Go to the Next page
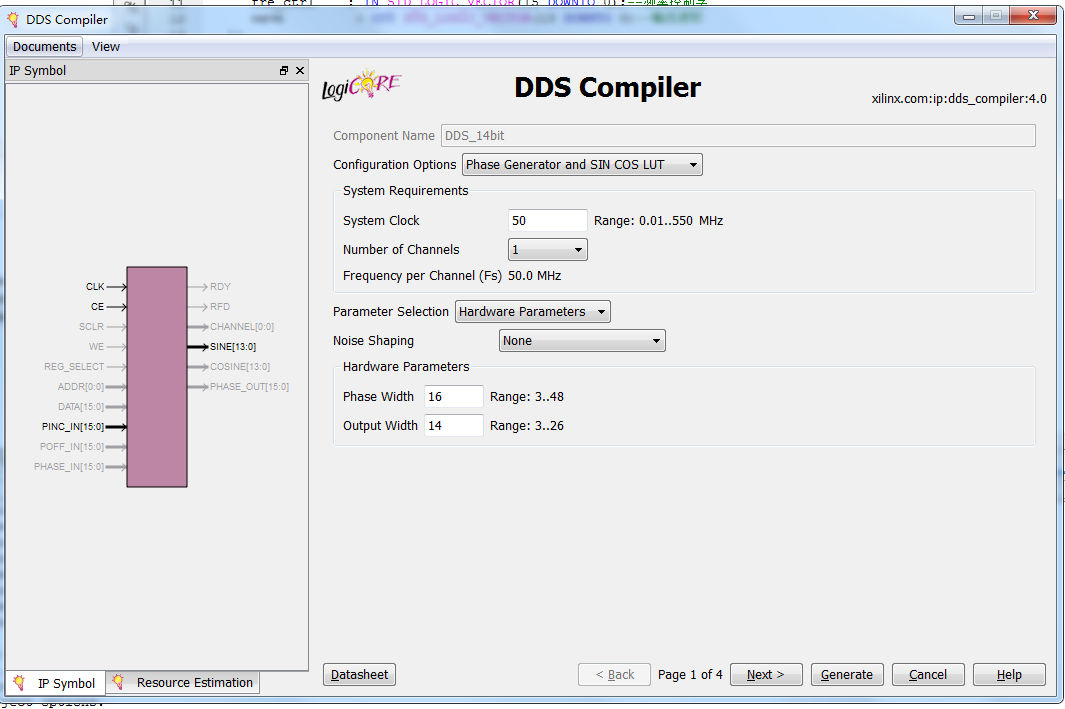1065x709 pixels. 766,675
